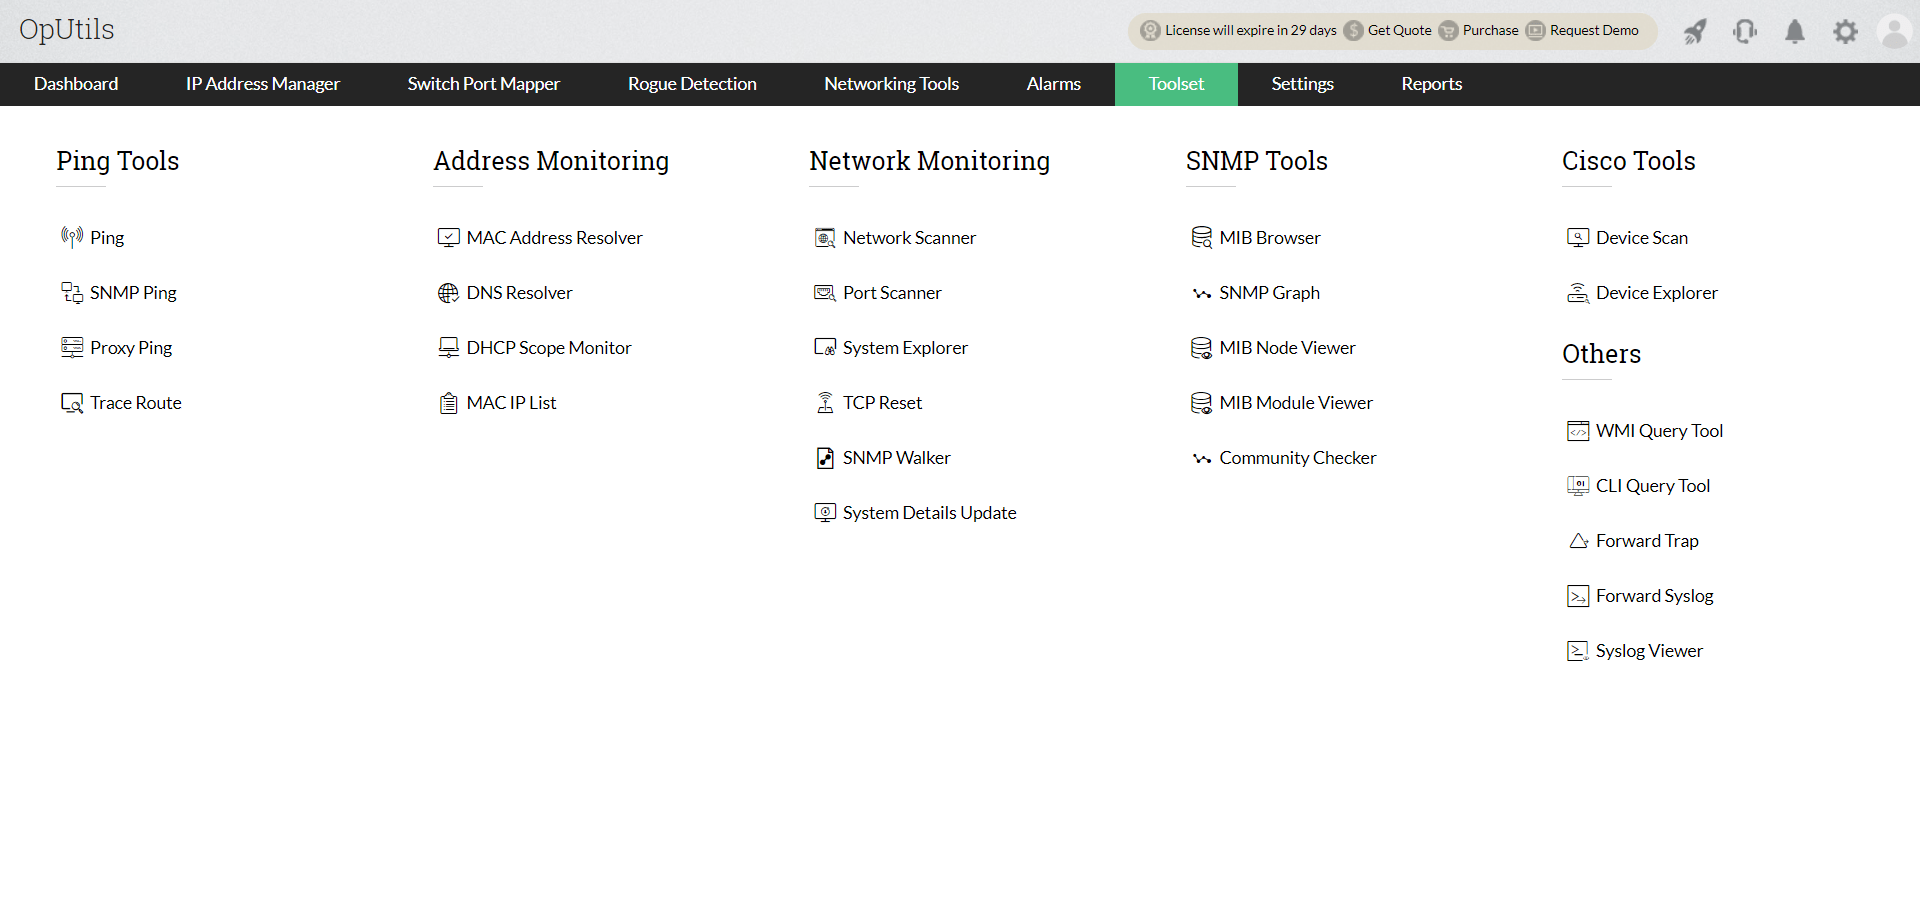
Task: Open the Syslog Viewer
Action: coord(1649,650)
